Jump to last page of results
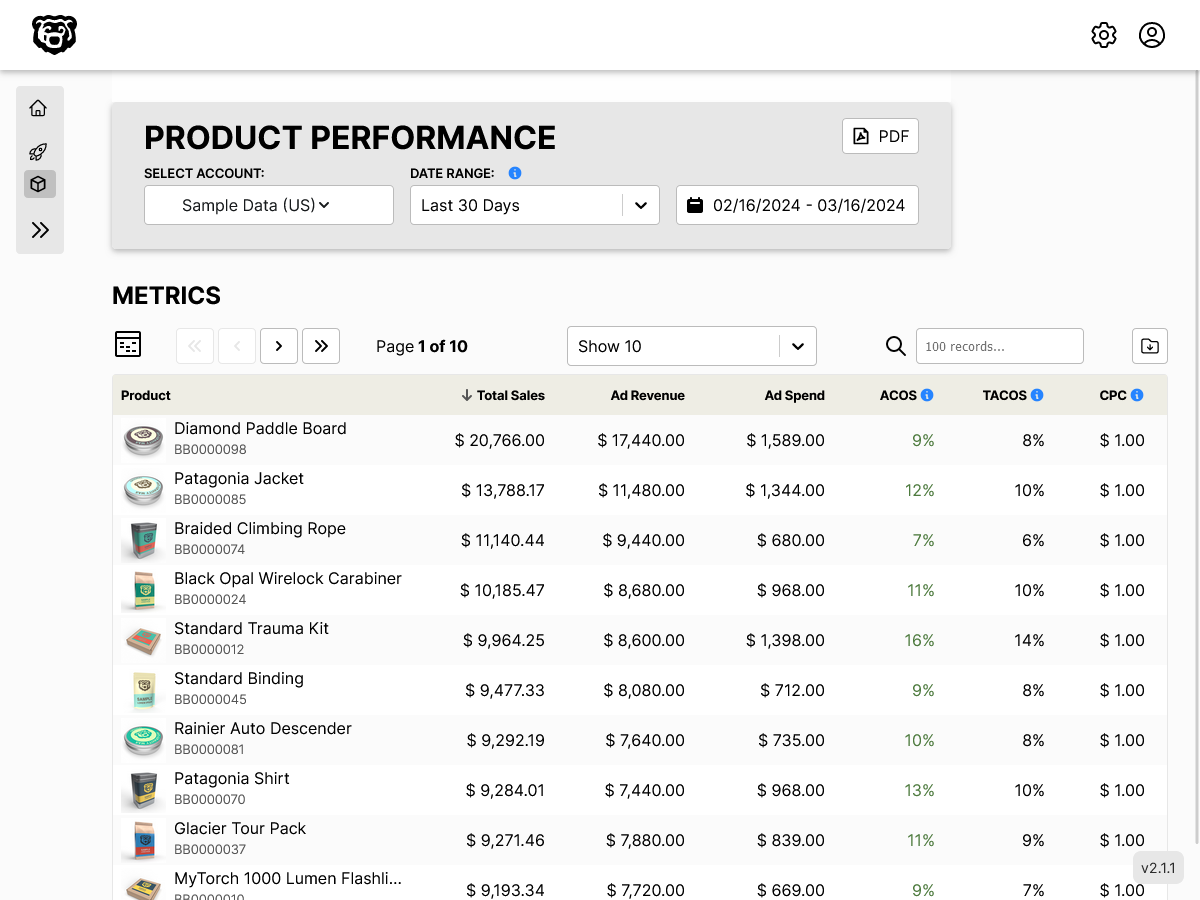 [x=321, y=346]
